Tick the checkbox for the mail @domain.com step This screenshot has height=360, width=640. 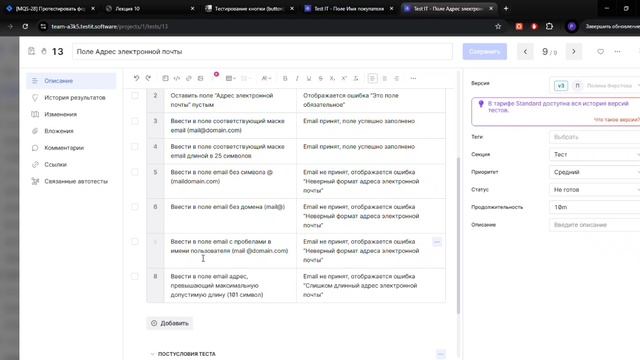(x=135, y=242)
